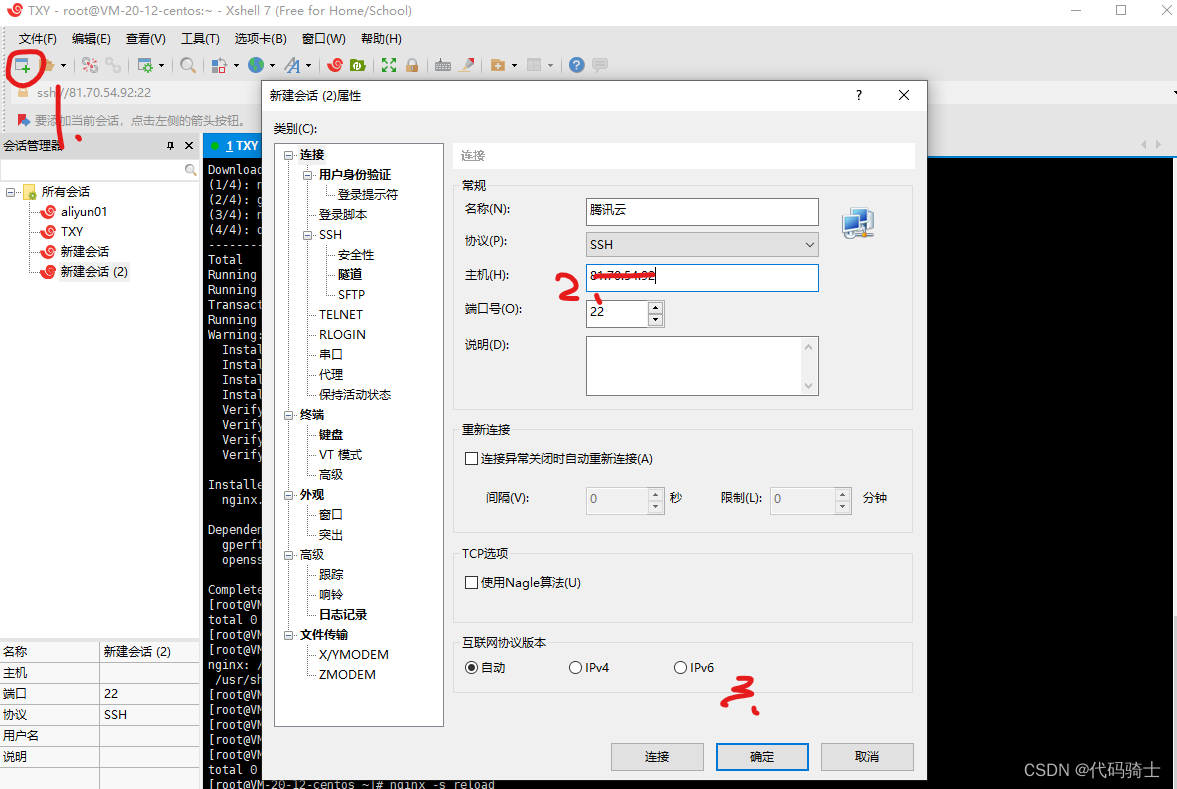The width and height of the screenshot is (1177, 789).
Task: Click the color scheme transfer icon
Action: 218,65
